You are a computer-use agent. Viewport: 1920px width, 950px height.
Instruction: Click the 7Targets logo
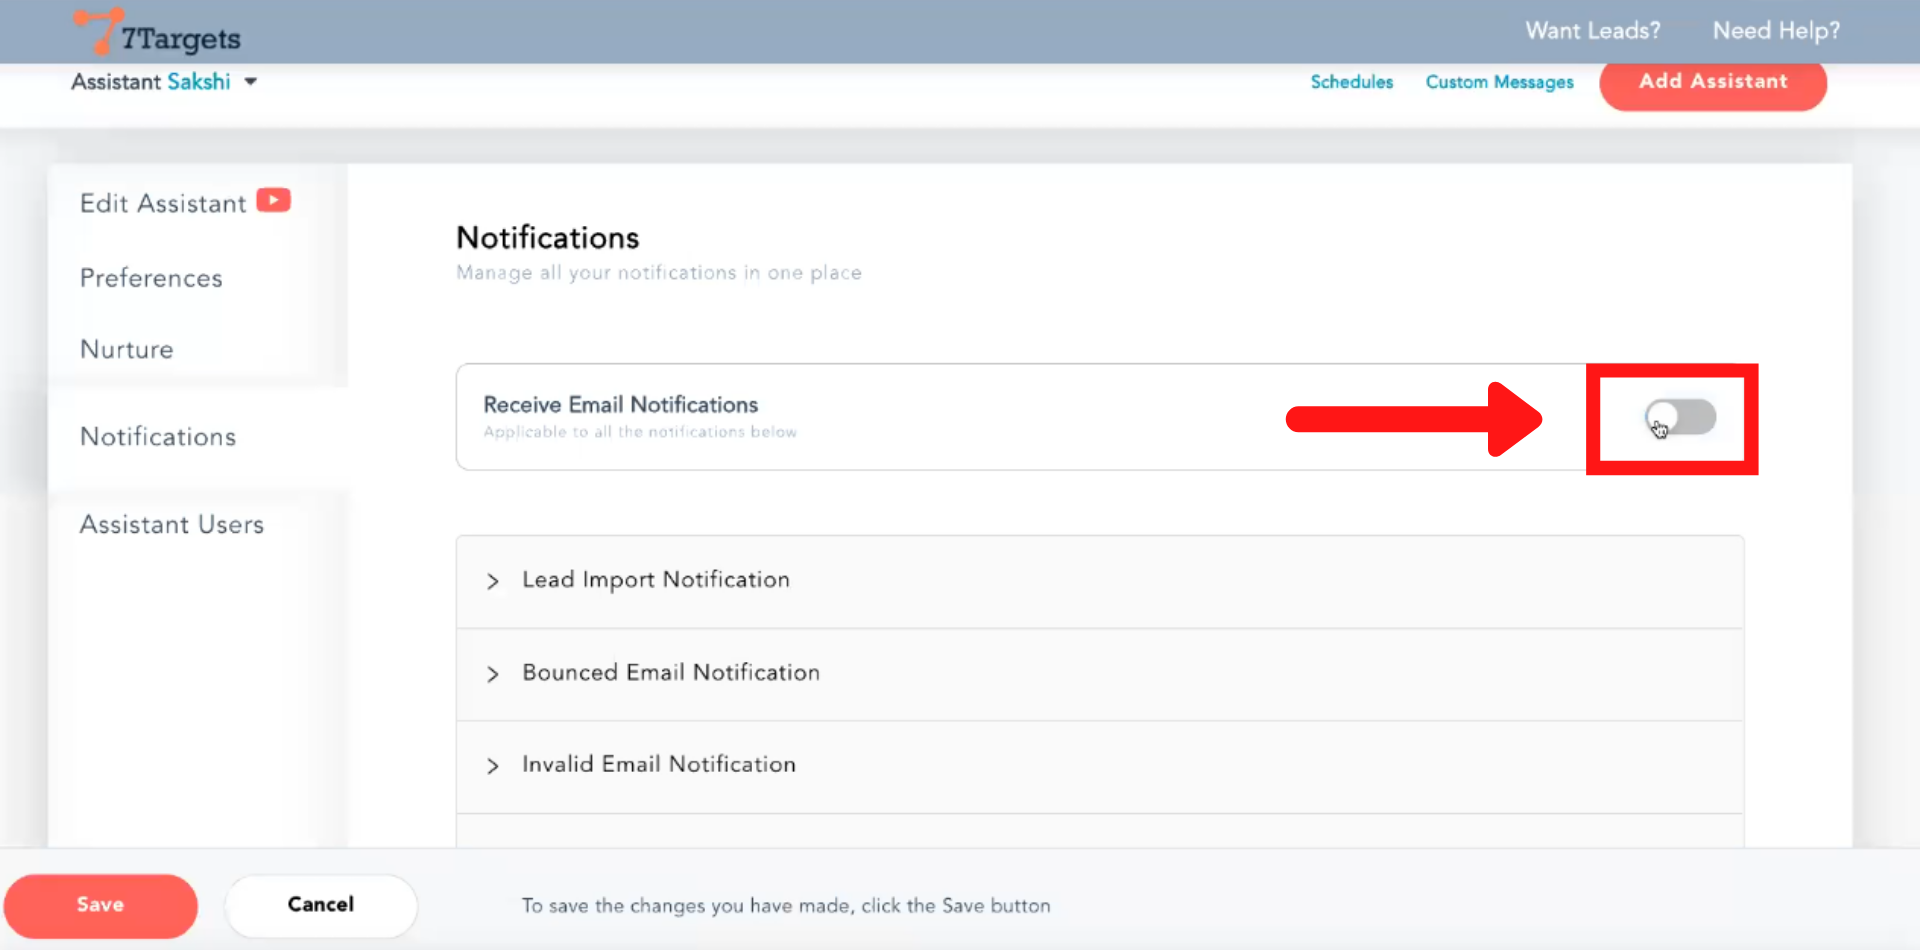pos(158,34)
